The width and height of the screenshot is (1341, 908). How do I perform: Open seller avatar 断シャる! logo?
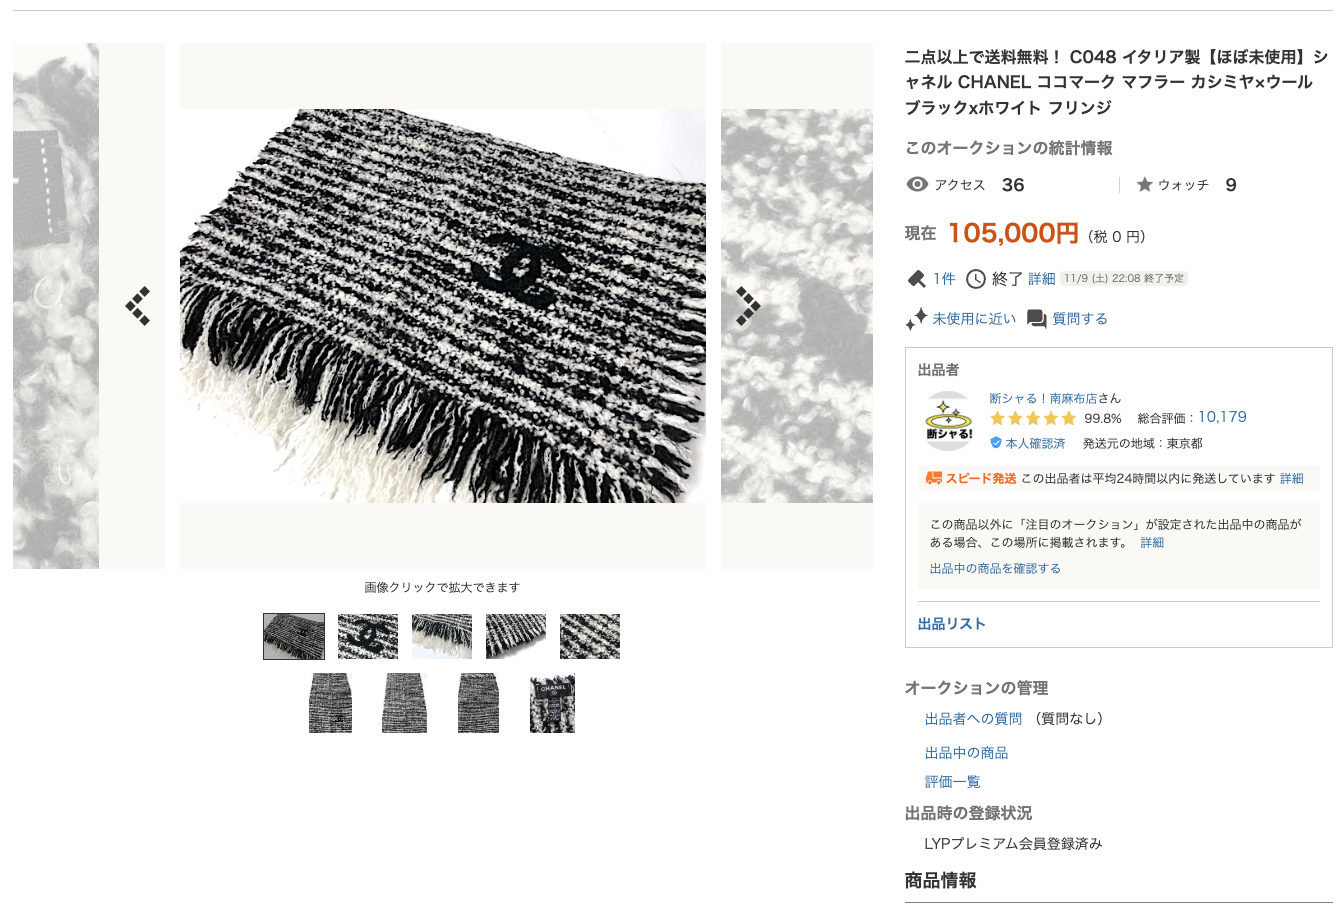[949, 421]
